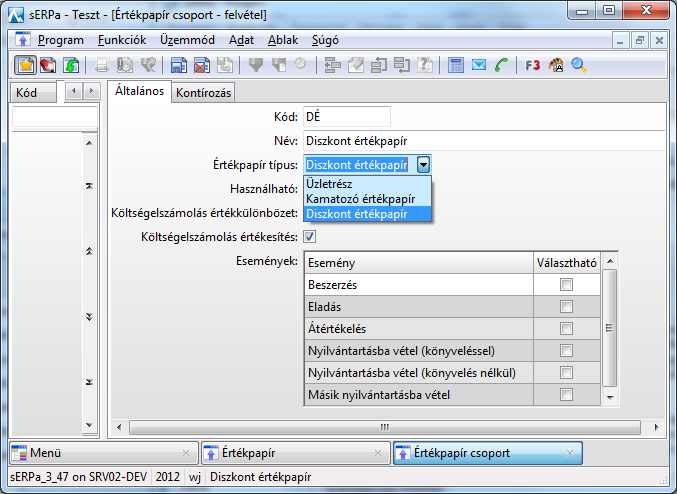Click the star favorites toolbar icon
Viewport: 677px width, 494px height.
[x=25, y=65]
